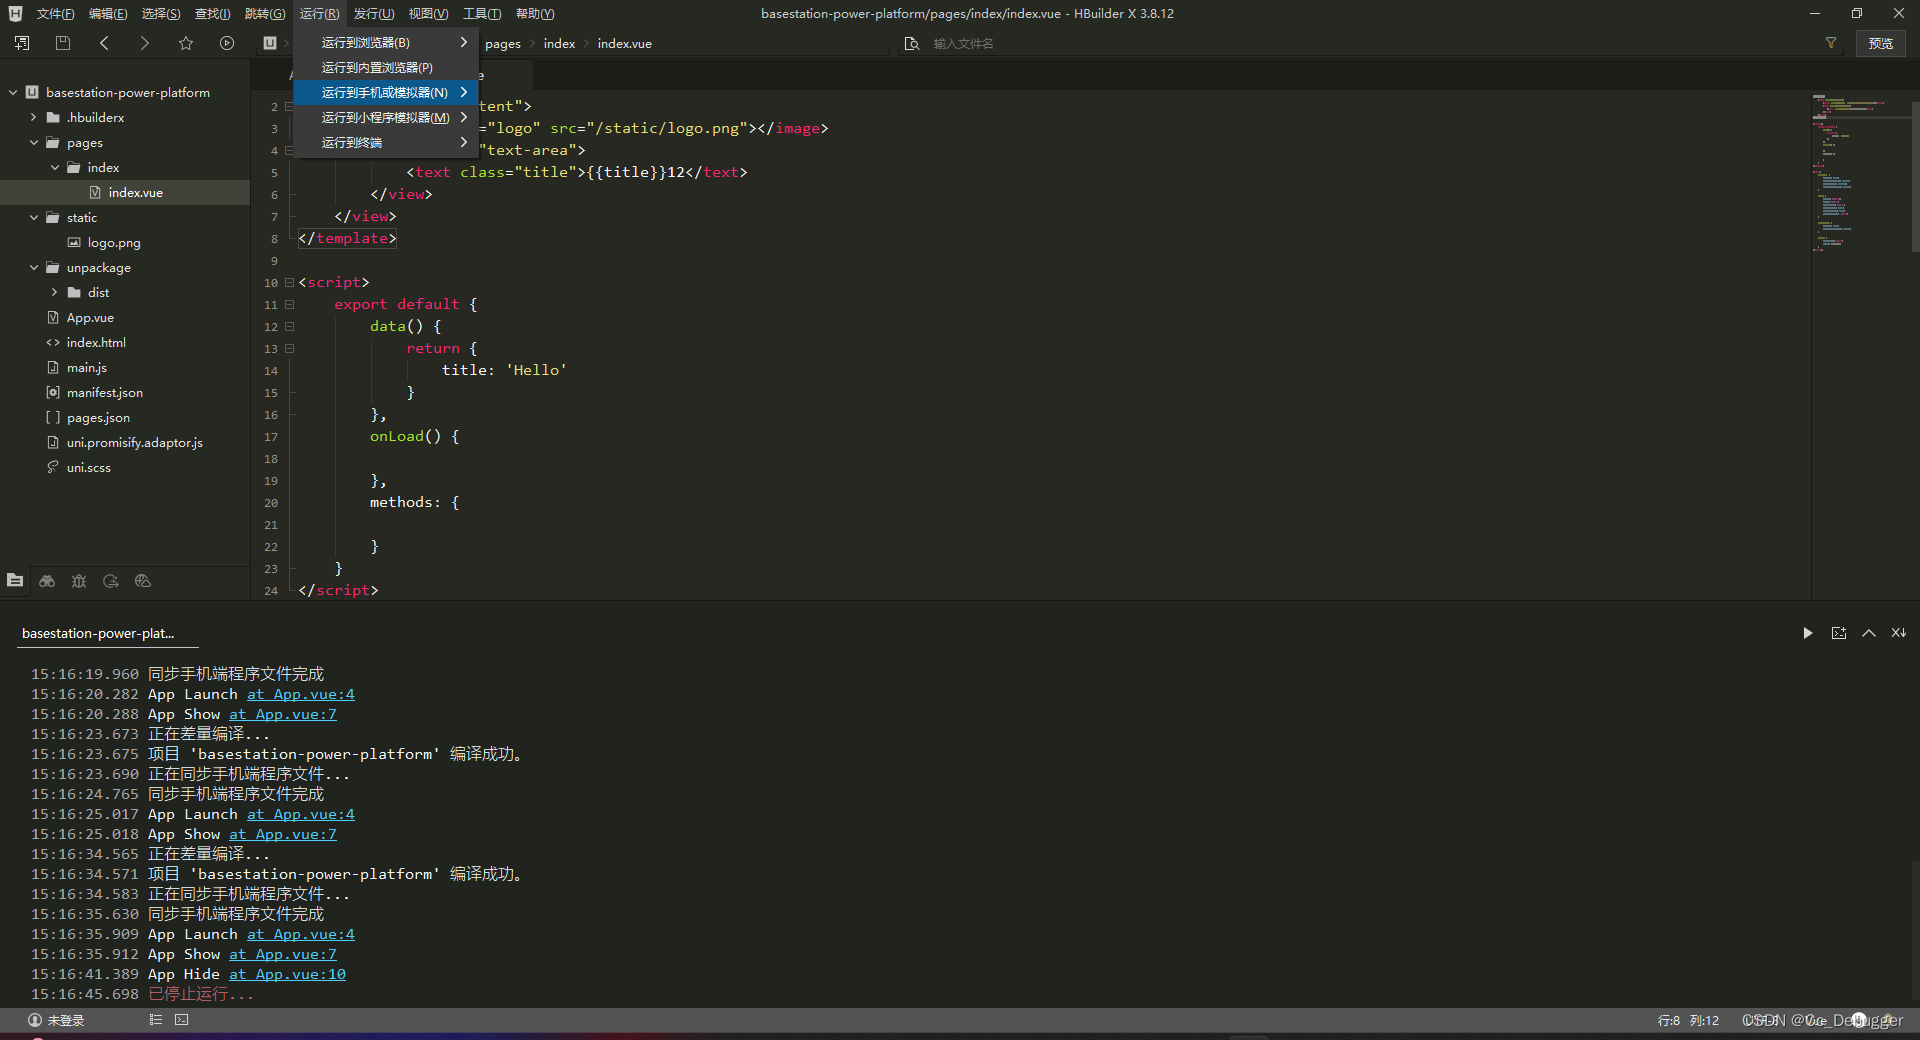The width and height of the screenshot is (1920, 1040).
Task: Fold the code block on line 10
Action: click(289, 282)
